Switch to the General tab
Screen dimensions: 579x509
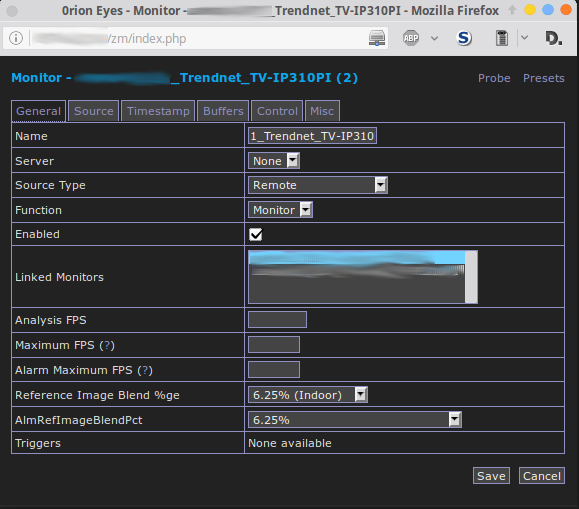click(x=38, y=111)
